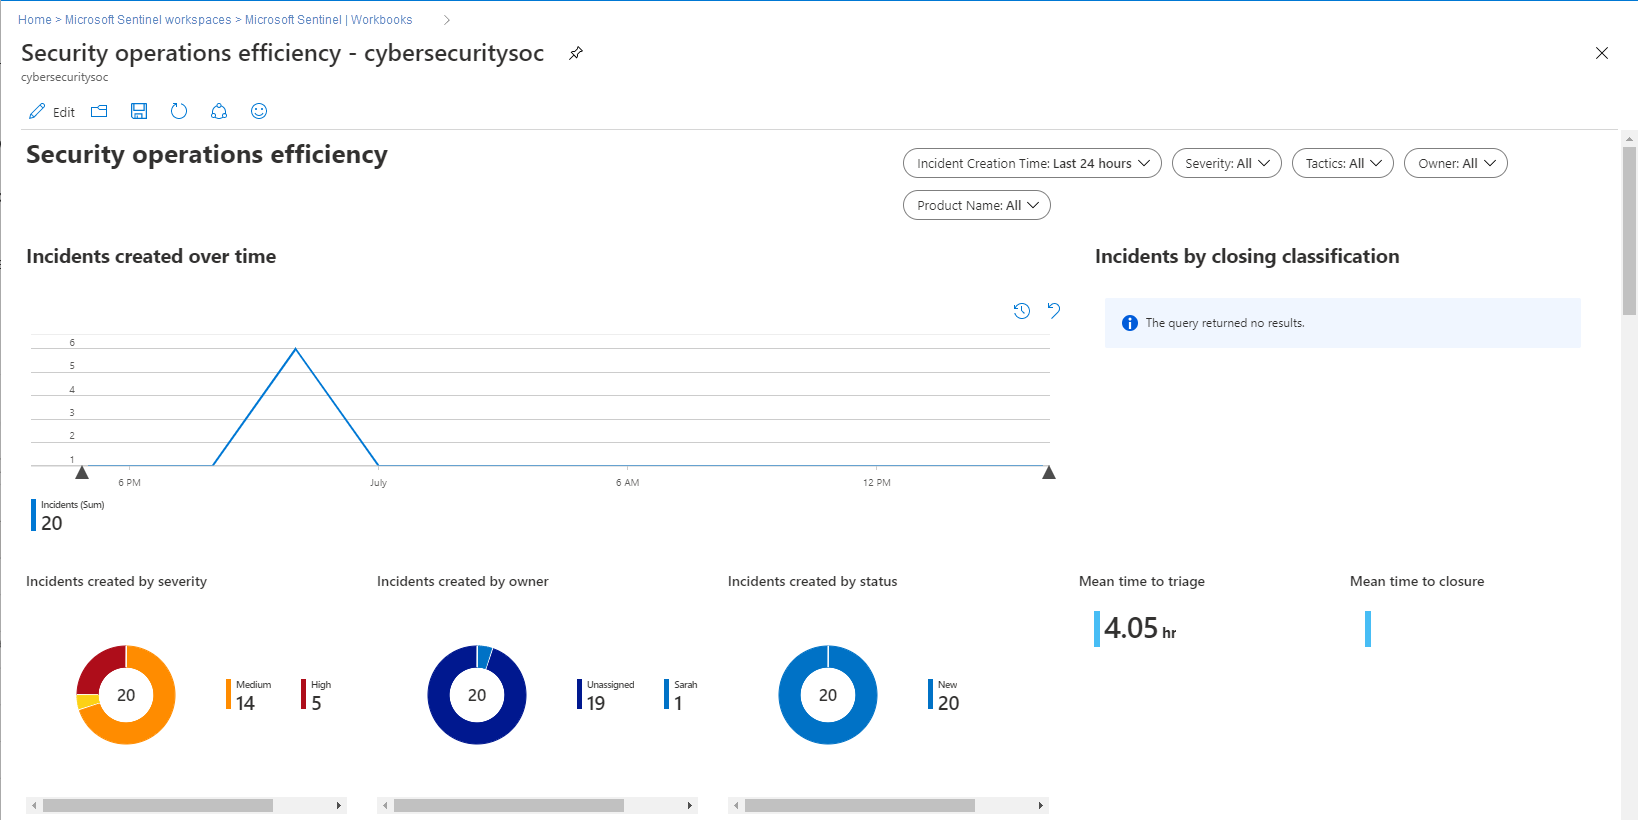This screenshot has width=1638, height=820.
Task: Refresh the workbook using the toolbar icon
Action: [179, 112]
